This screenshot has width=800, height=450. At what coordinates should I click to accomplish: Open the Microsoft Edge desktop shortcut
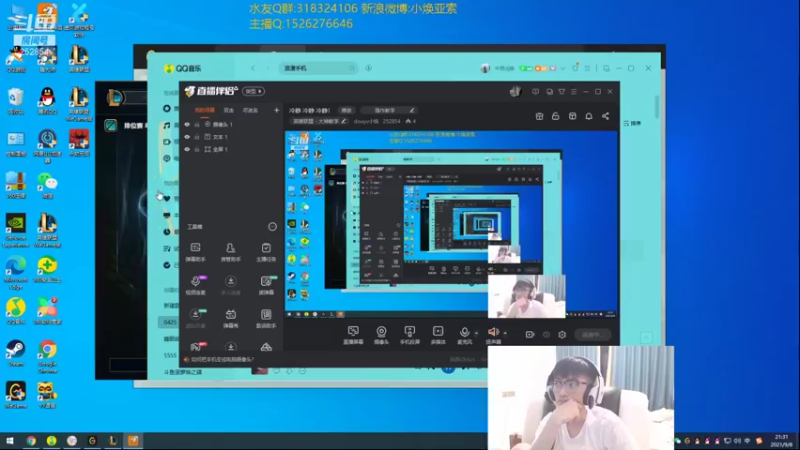pyautogui.click(x=15, y=272)
